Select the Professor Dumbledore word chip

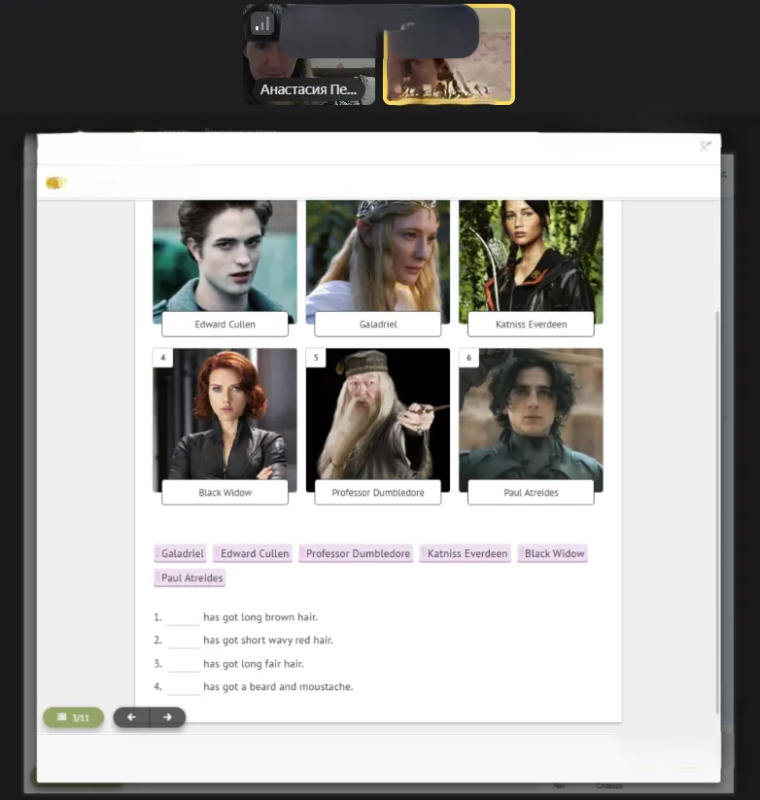click(x=356, y=554)
